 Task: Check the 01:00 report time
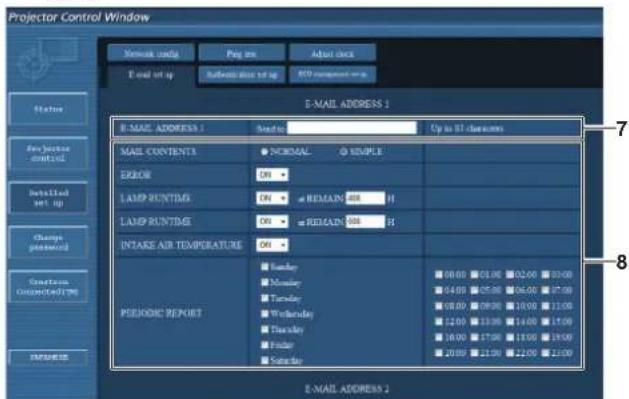475,275
